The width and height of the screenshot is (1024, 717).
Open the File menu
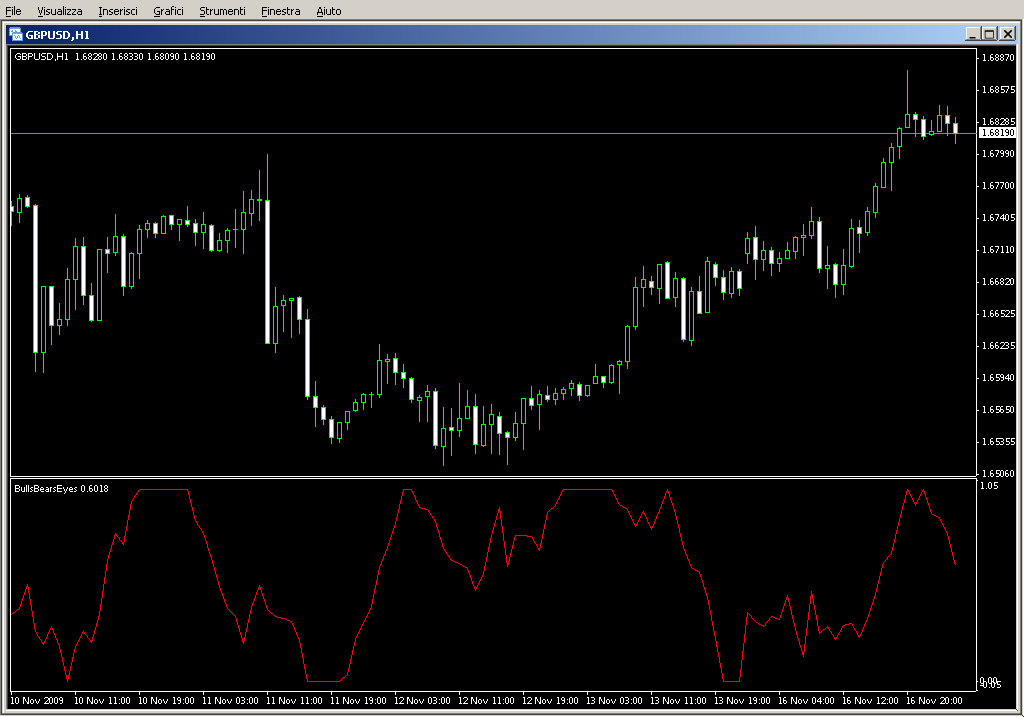(13, 11)
